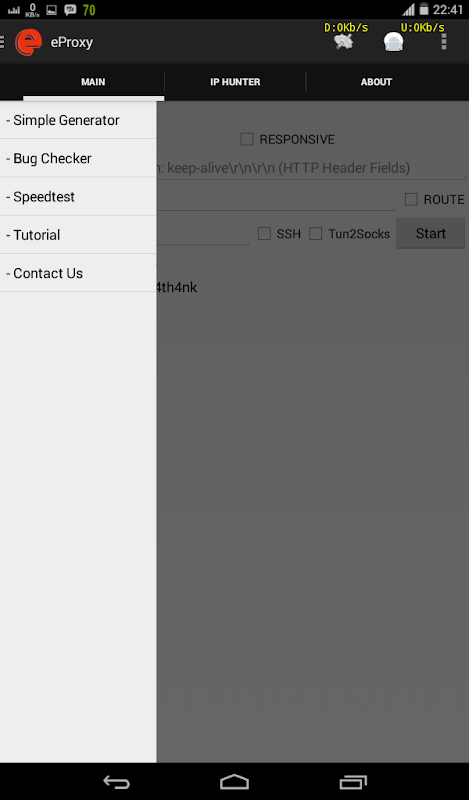Tap the upload speed android icon

pos(393,42)
